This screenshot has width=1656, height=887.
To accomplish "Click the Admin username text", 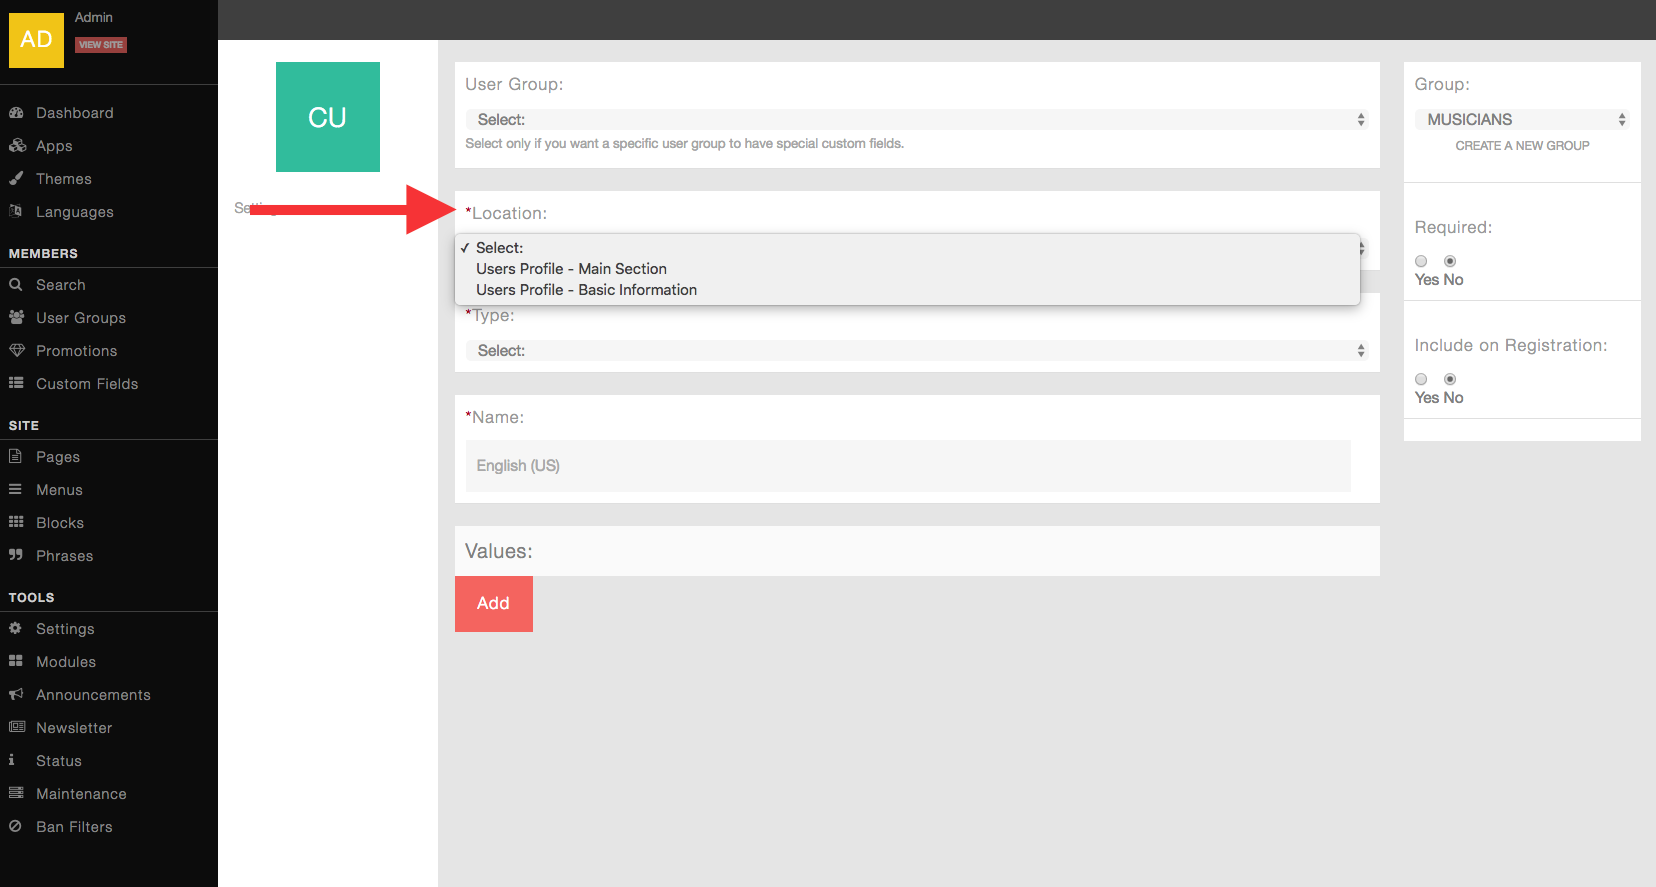I will [x=94, y=17].
